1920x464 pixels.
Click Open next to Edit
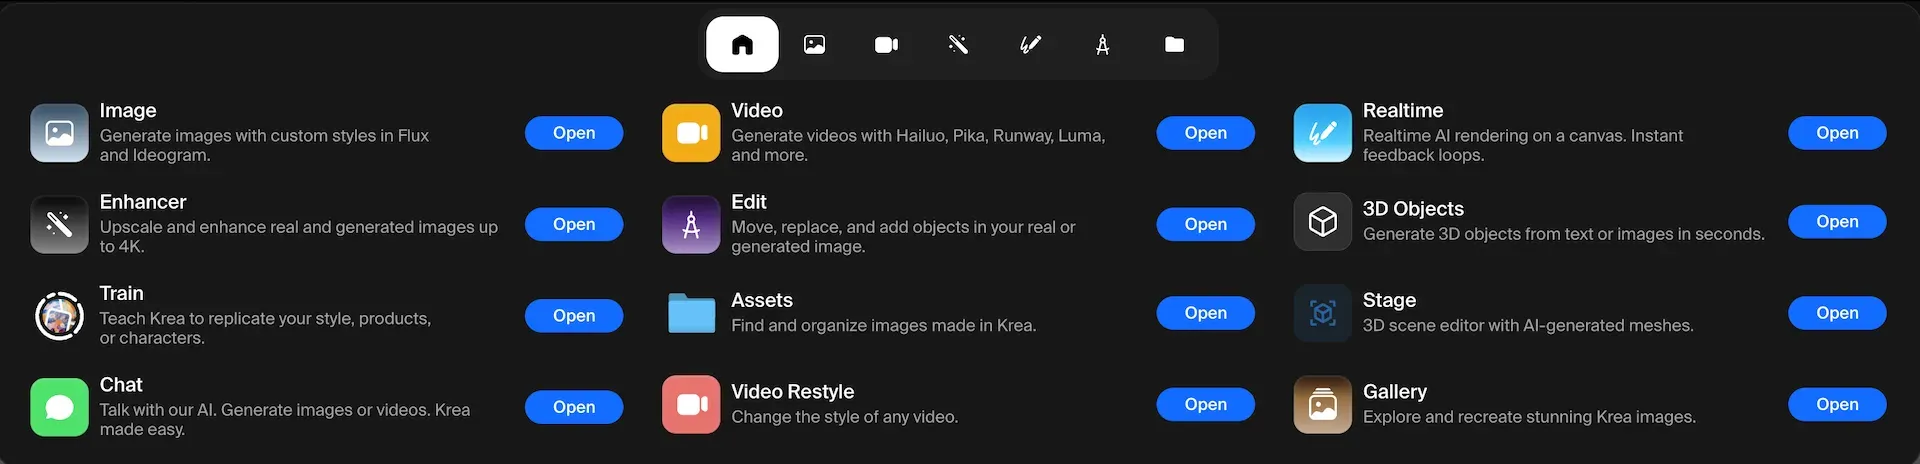pyautogui.click(x=1205, y=224)
